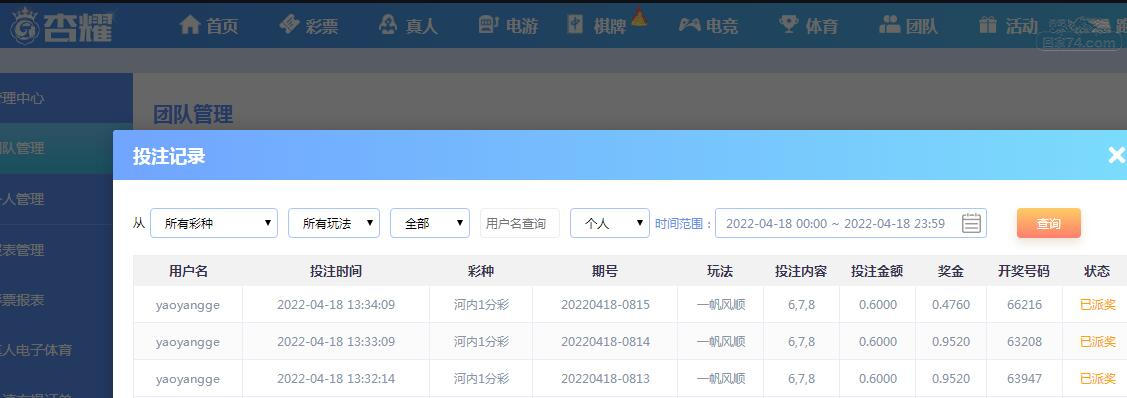Click 已派奖 status for issue 0815
The width and height of the screenshot is (1127, 398).
click(x=1098, y=305)
